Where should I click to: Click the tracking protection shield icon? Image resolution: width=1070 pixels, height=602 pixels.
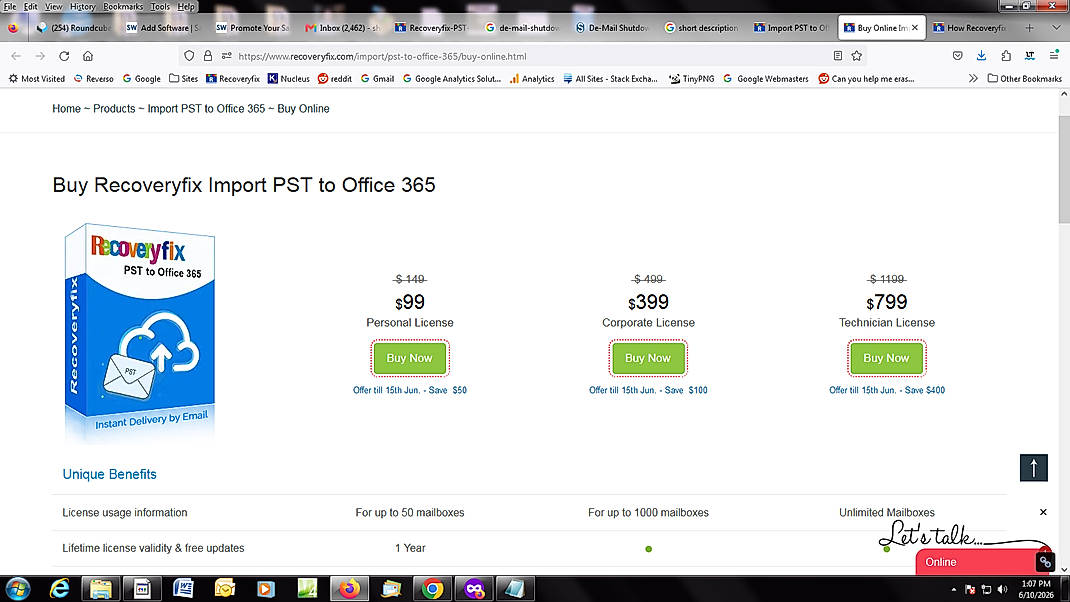[189, 56]
